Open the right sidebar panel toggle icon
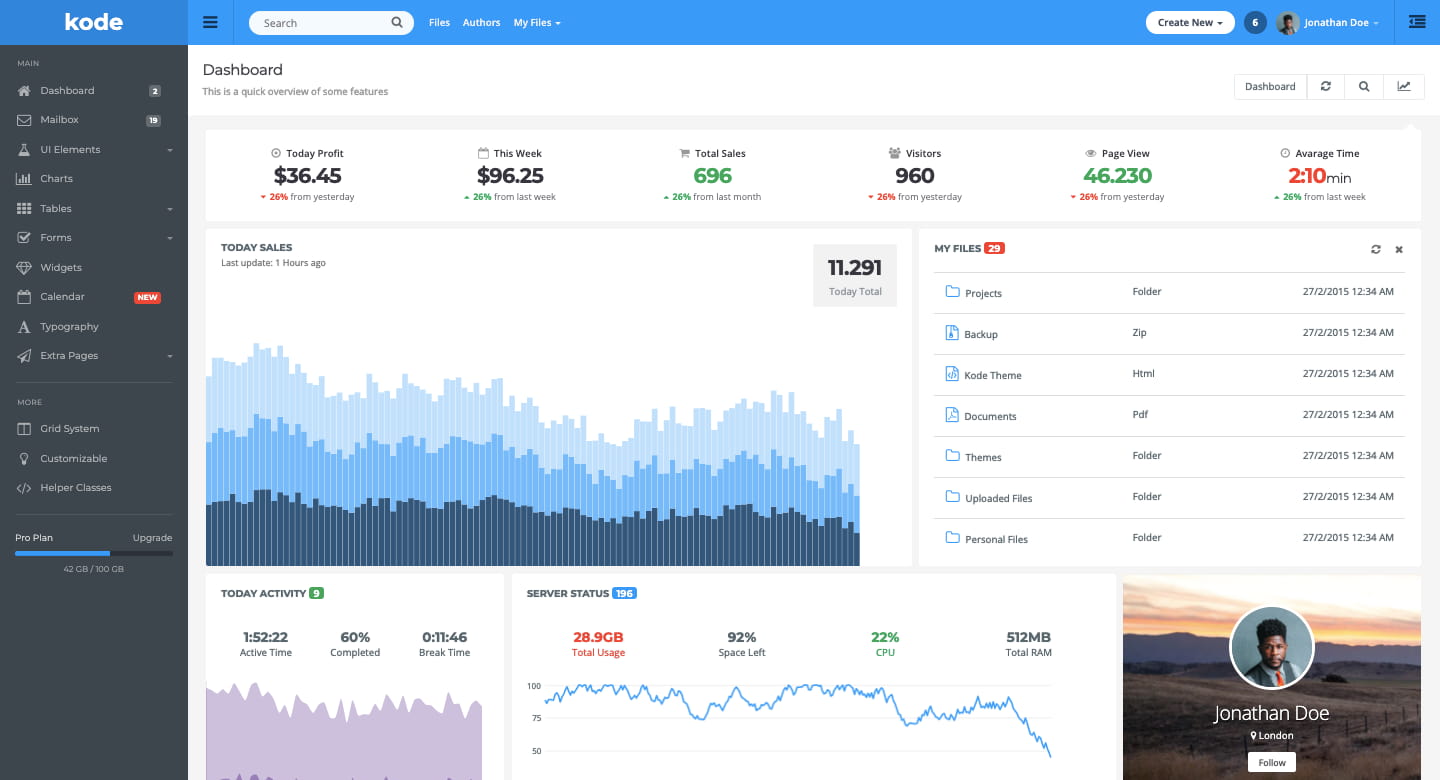Screen dimensions: 1440x780 pyautogui.click(x=1417, y=22)
